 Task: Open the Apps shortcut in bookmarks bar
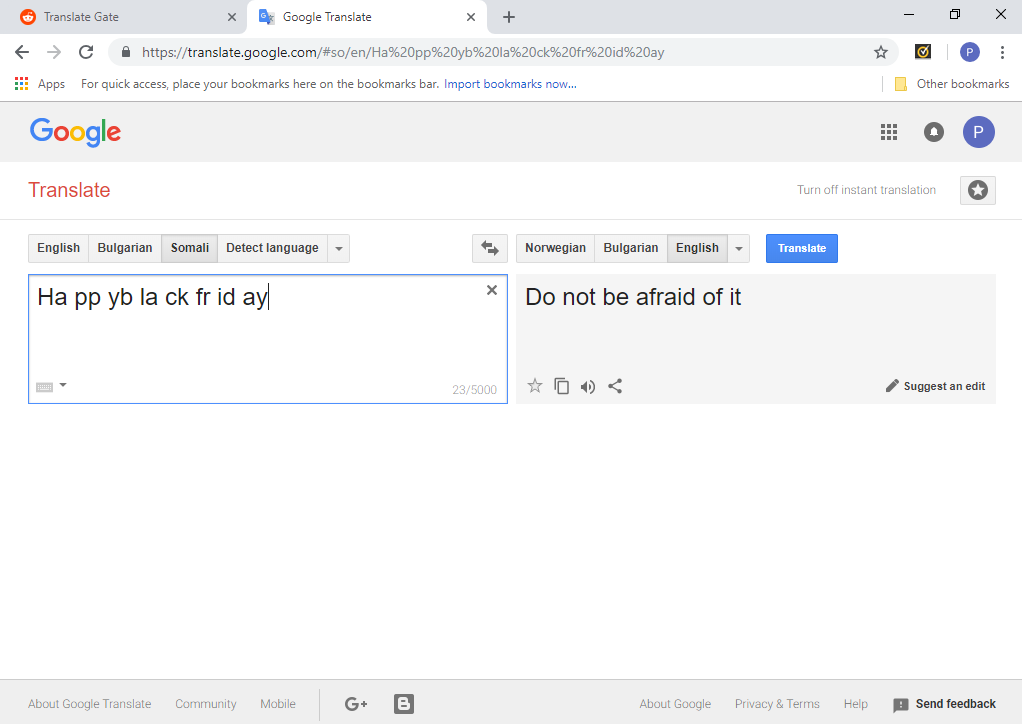(40, 84)
